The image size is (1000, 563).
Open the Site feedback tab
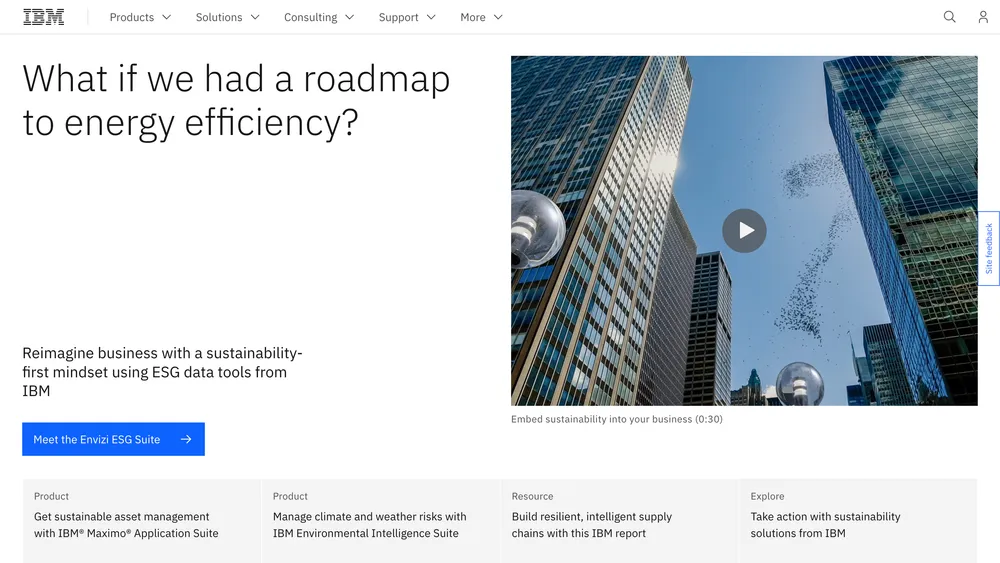[x=989, y=248]
